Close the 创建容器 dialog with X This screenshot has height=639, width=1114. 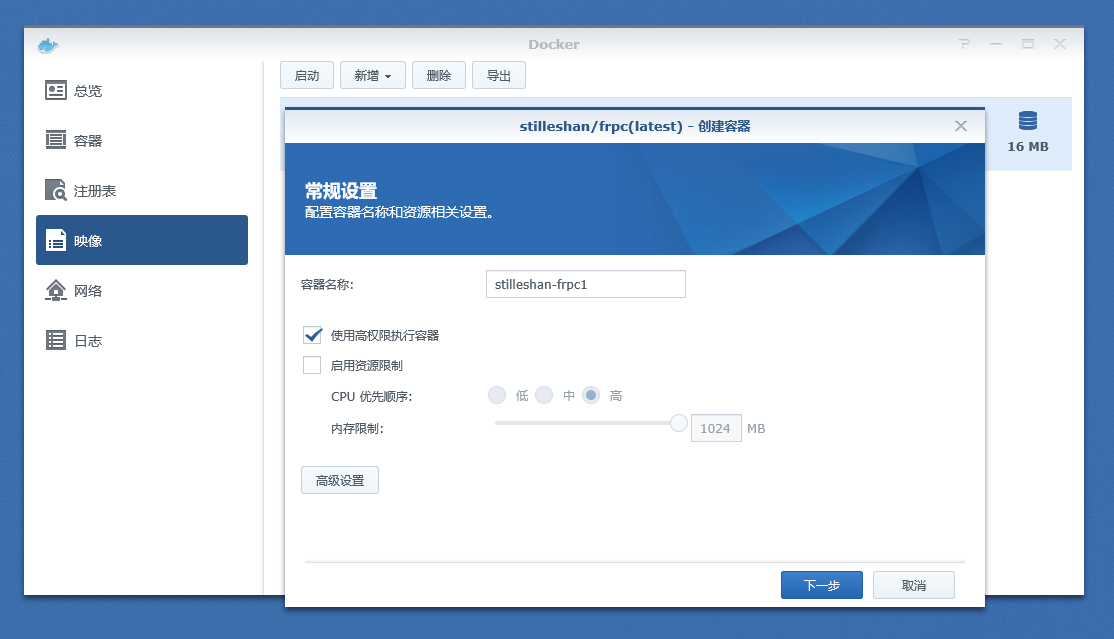tap(961, 126)
